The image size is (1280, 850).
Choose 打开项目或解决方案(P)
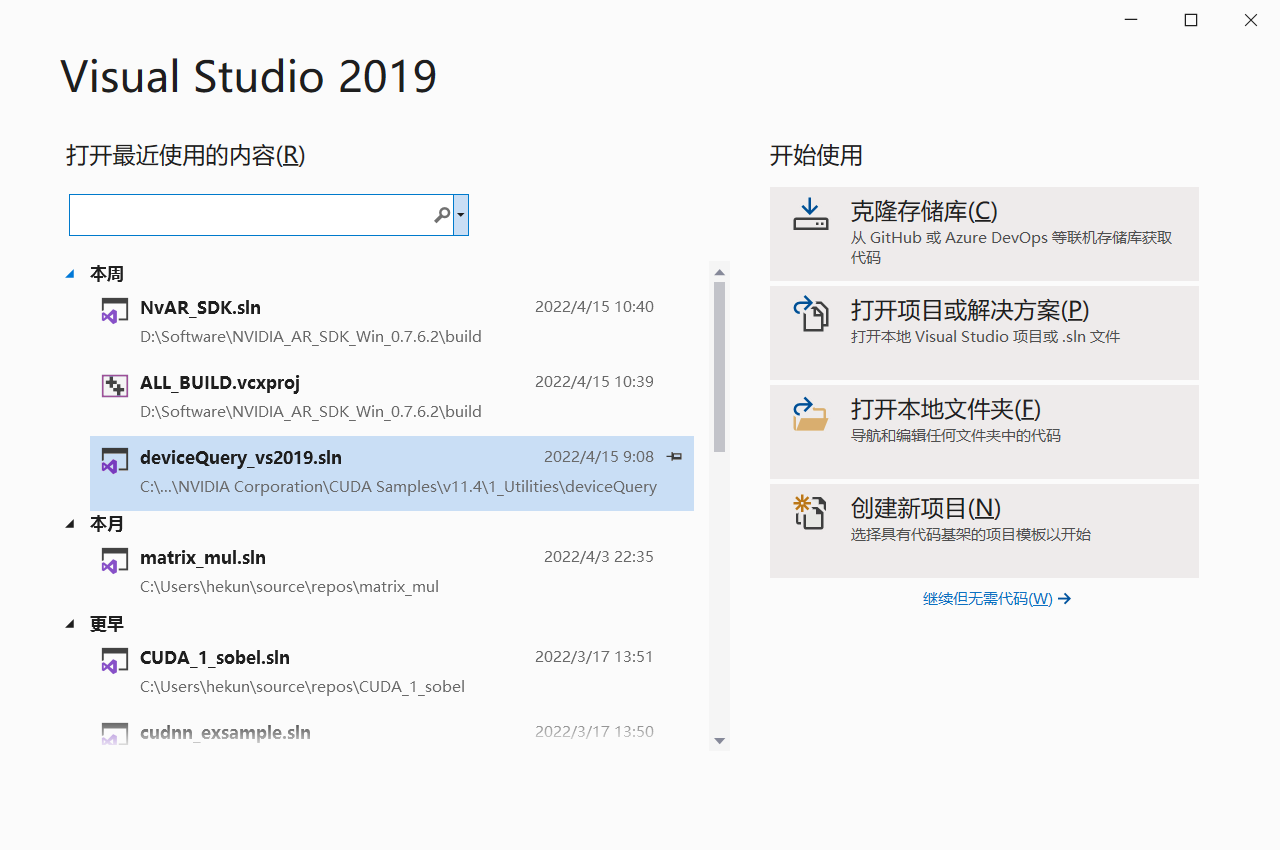(x=984, y=332)
